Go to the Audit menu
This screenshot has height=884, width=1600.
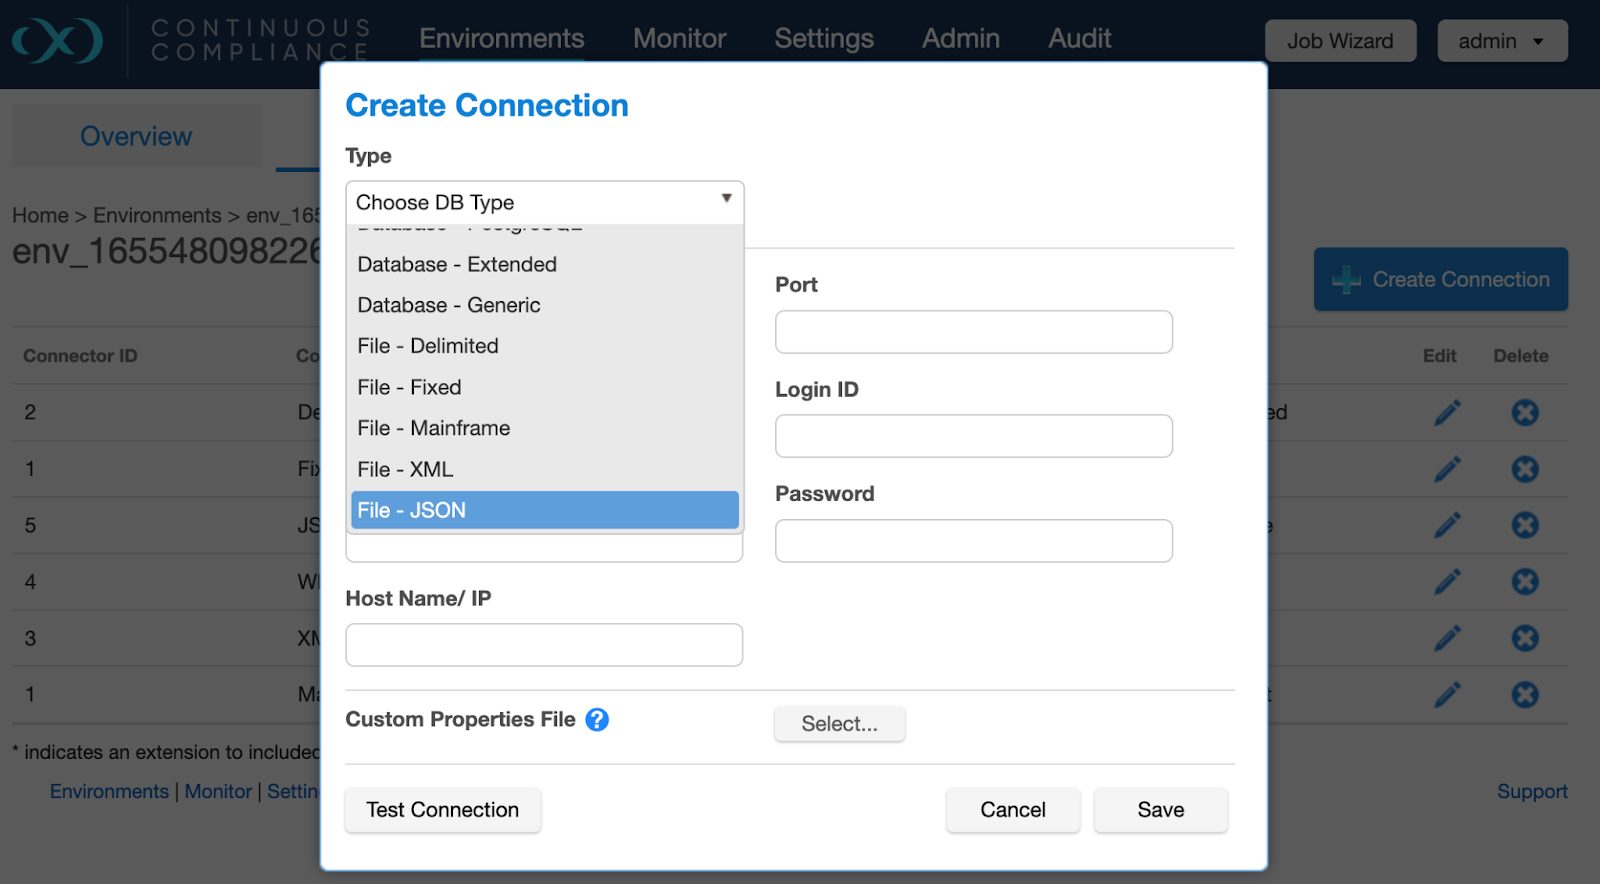[x=1079, y=39]
